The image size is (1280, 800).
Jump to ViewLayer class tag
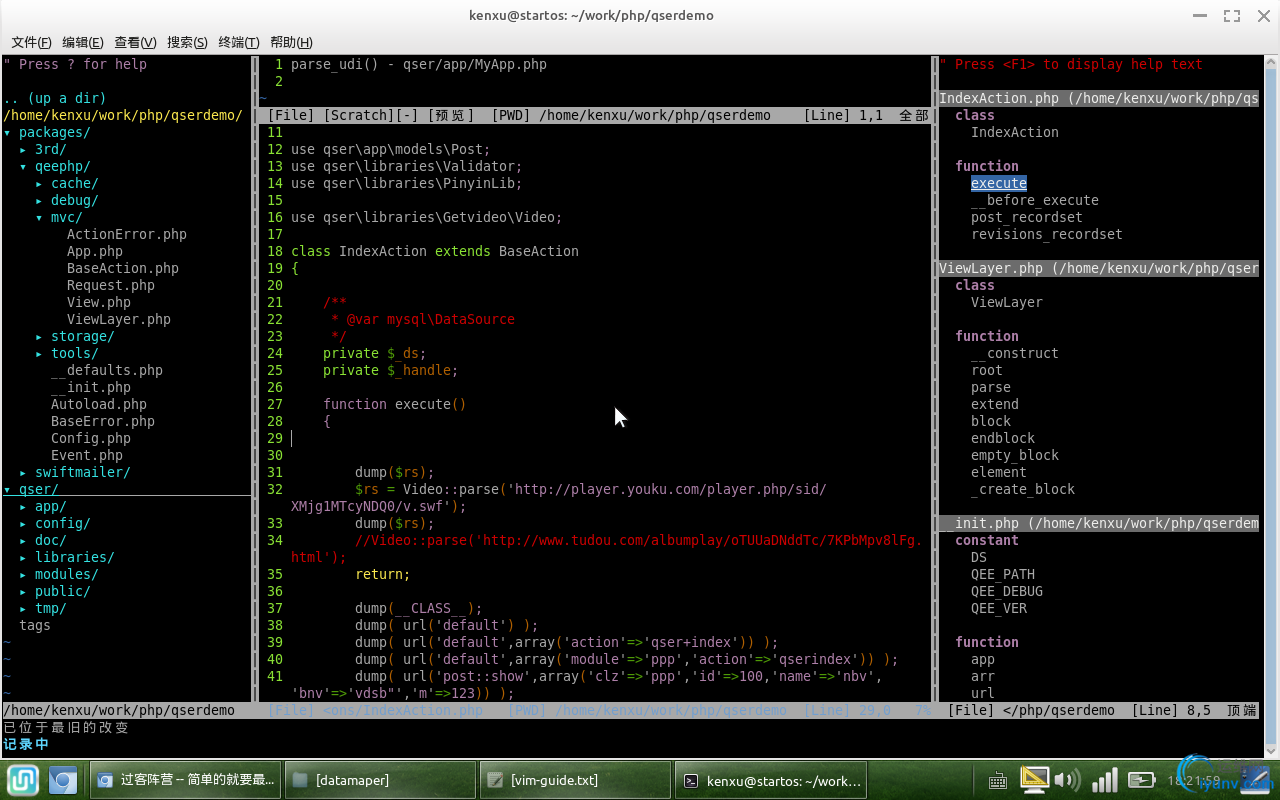[x=1007, y=302]
